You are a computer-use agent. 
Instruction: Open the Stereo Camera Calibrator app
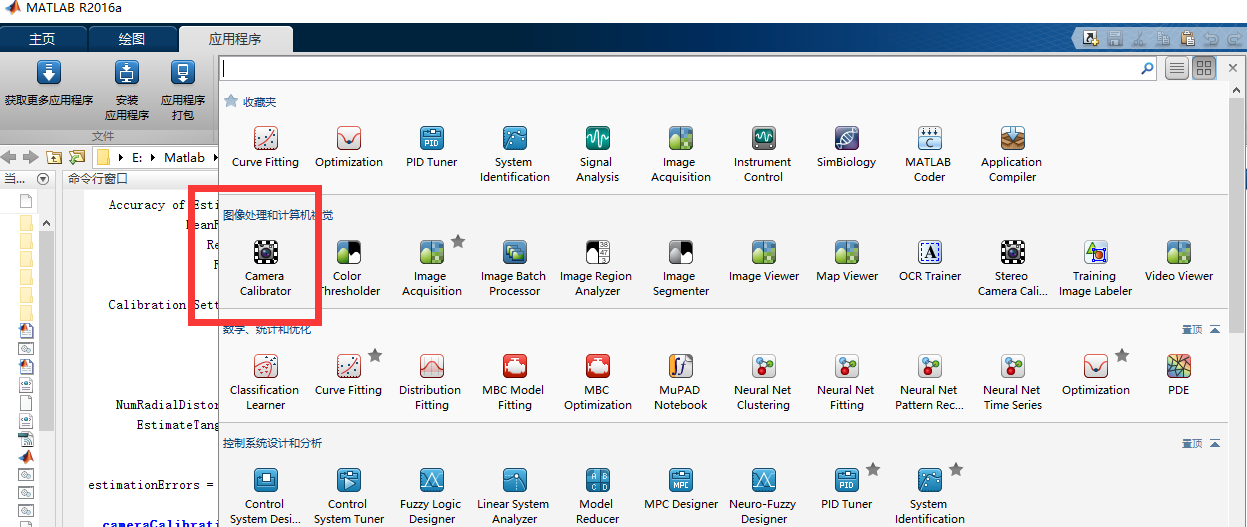[1012, 268]
